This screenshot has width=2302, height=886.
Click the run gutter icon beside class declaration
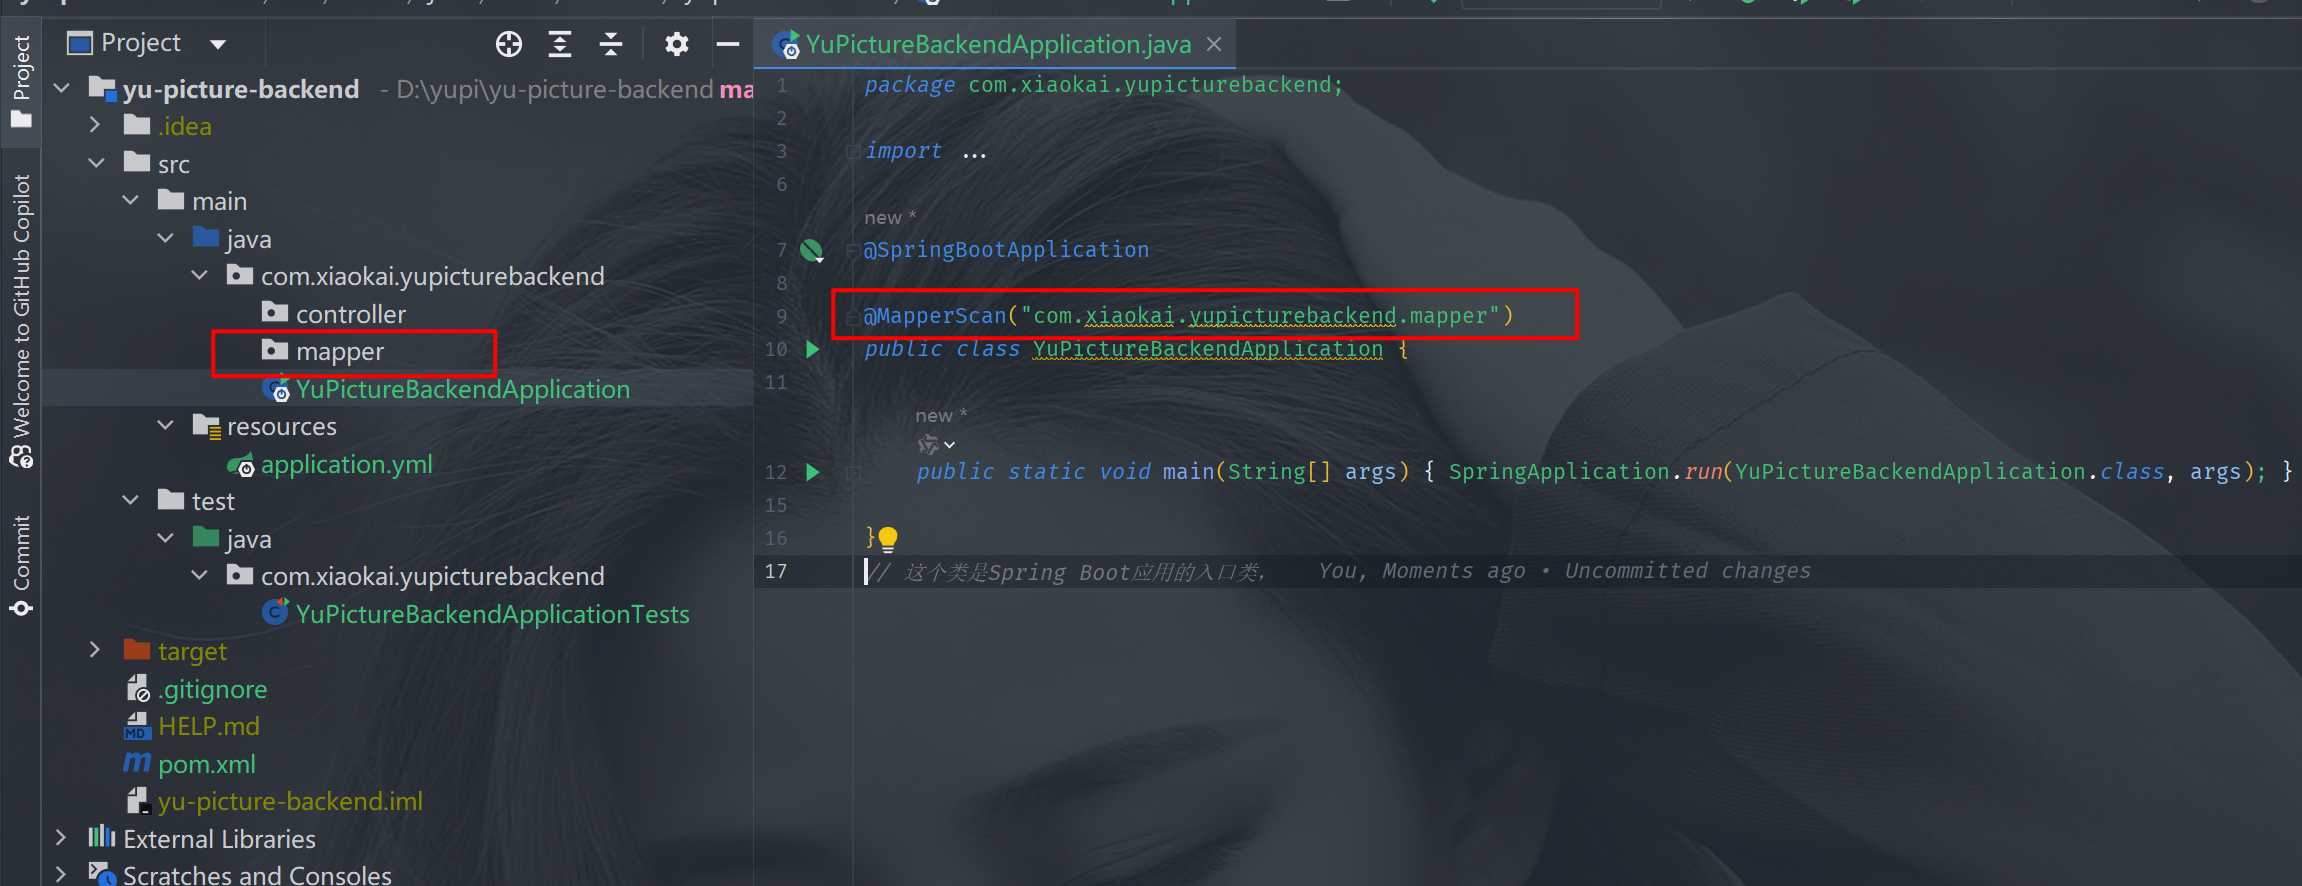(813, 349)
